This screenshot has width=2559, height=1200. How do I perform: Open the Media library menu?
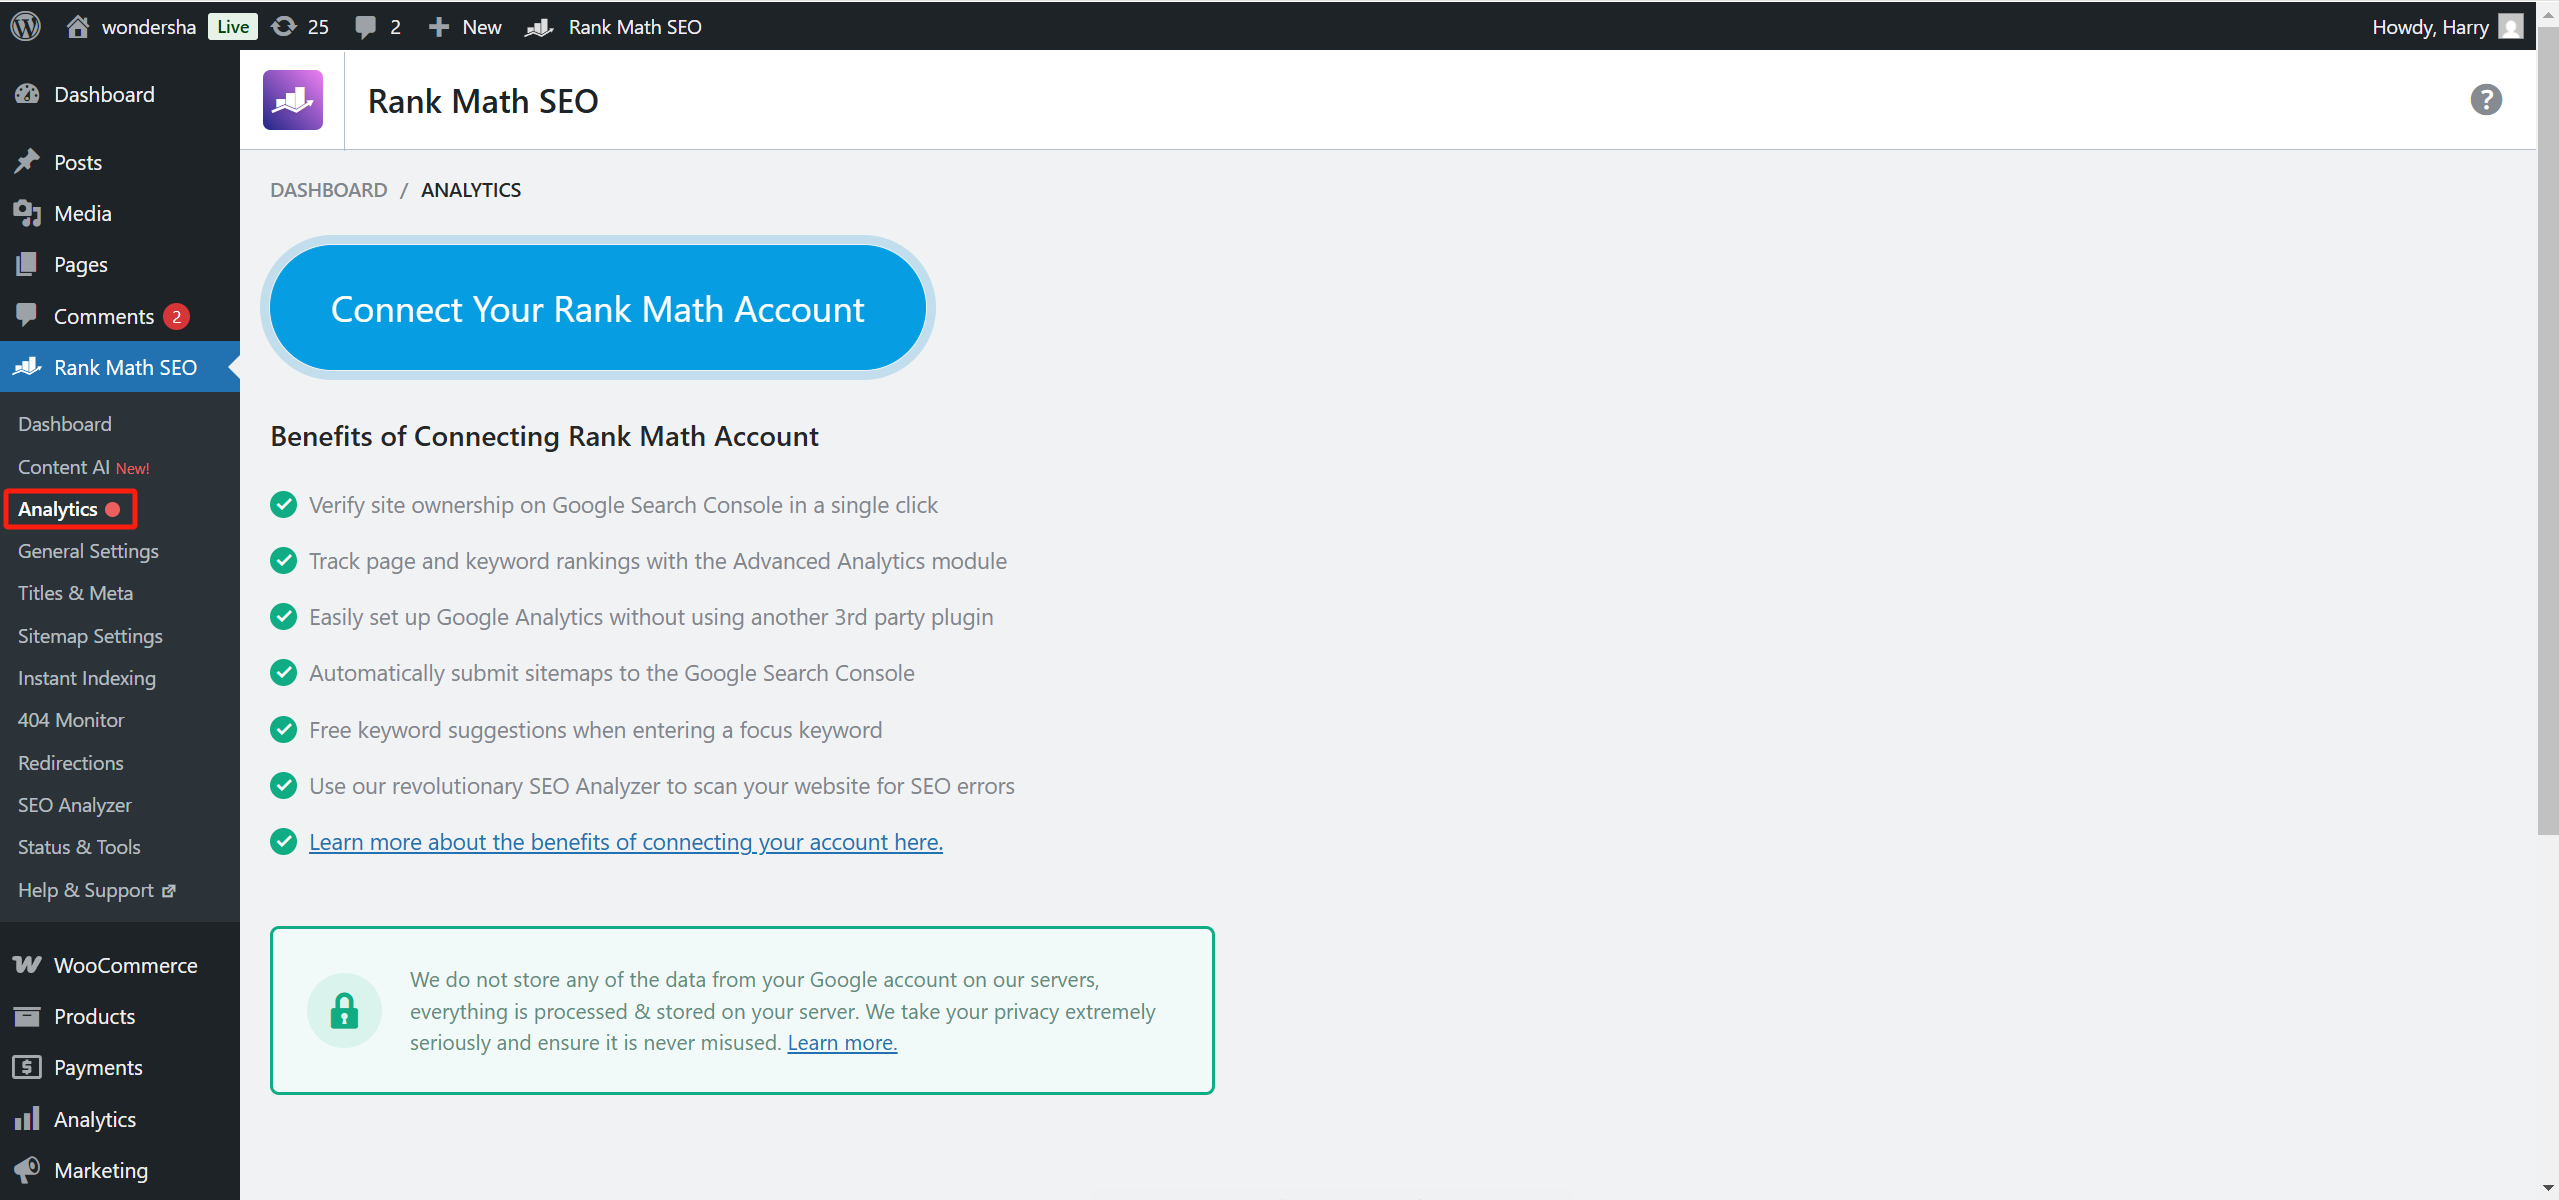[x=82, y=213]
